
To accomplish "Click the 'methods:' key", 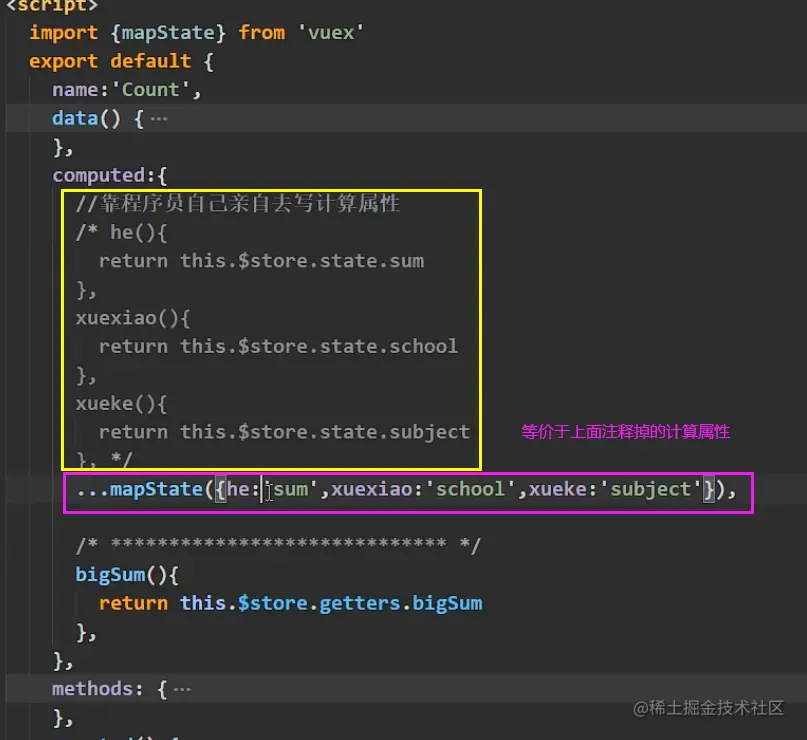I will tap(98, 689).
